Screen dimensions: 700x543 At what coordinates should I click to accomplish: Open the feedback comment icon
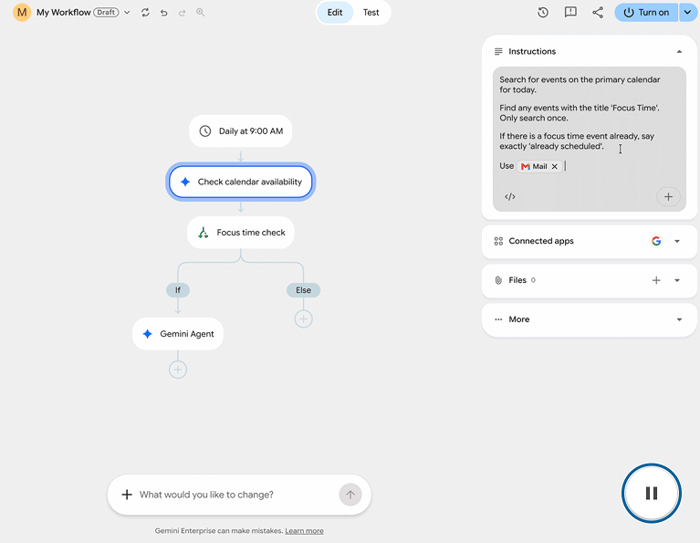pos(571,13)
